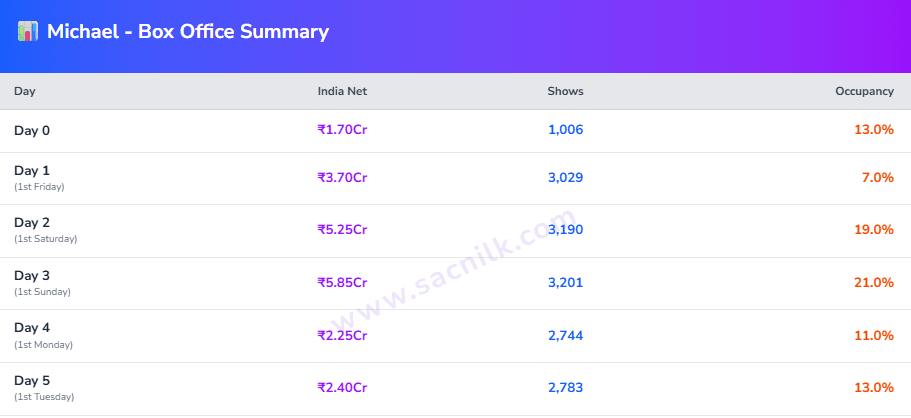Click the ₹2.40Cr India Net value
The height and width of the screenshot is (418, 911).
point(342,387)
